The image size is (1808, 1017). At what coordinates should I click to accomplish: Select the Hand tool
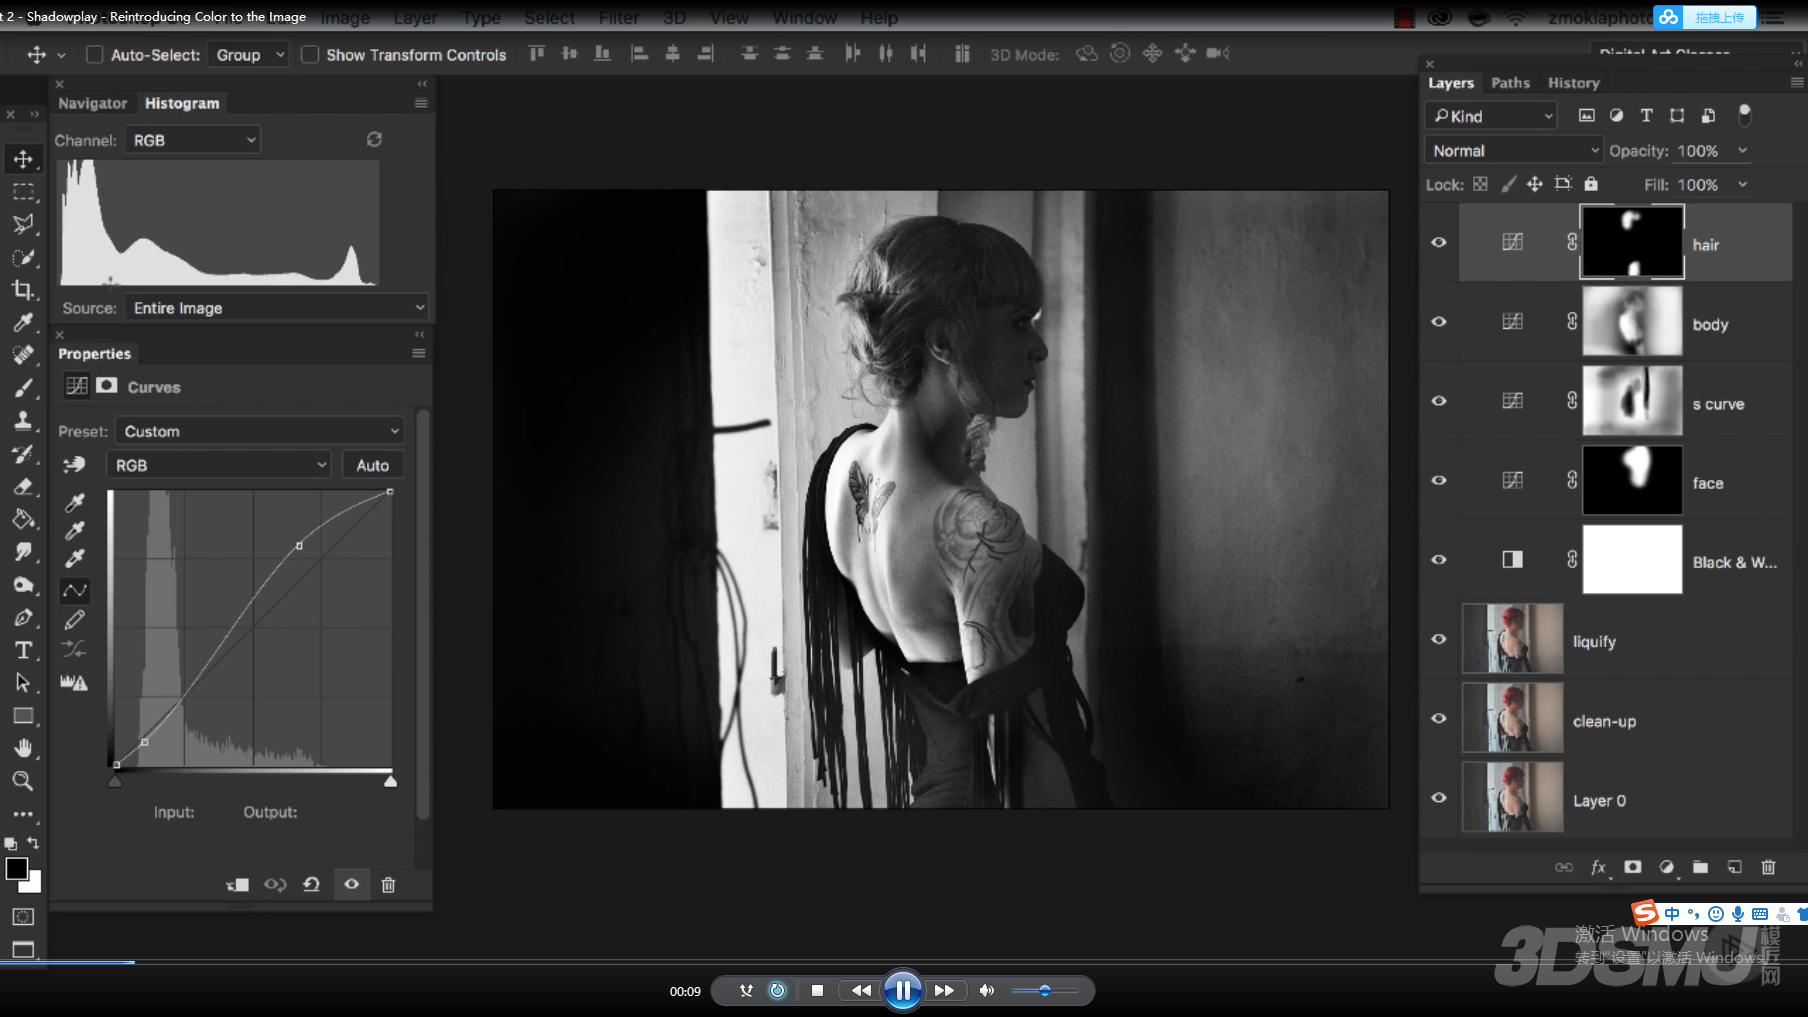23,748
